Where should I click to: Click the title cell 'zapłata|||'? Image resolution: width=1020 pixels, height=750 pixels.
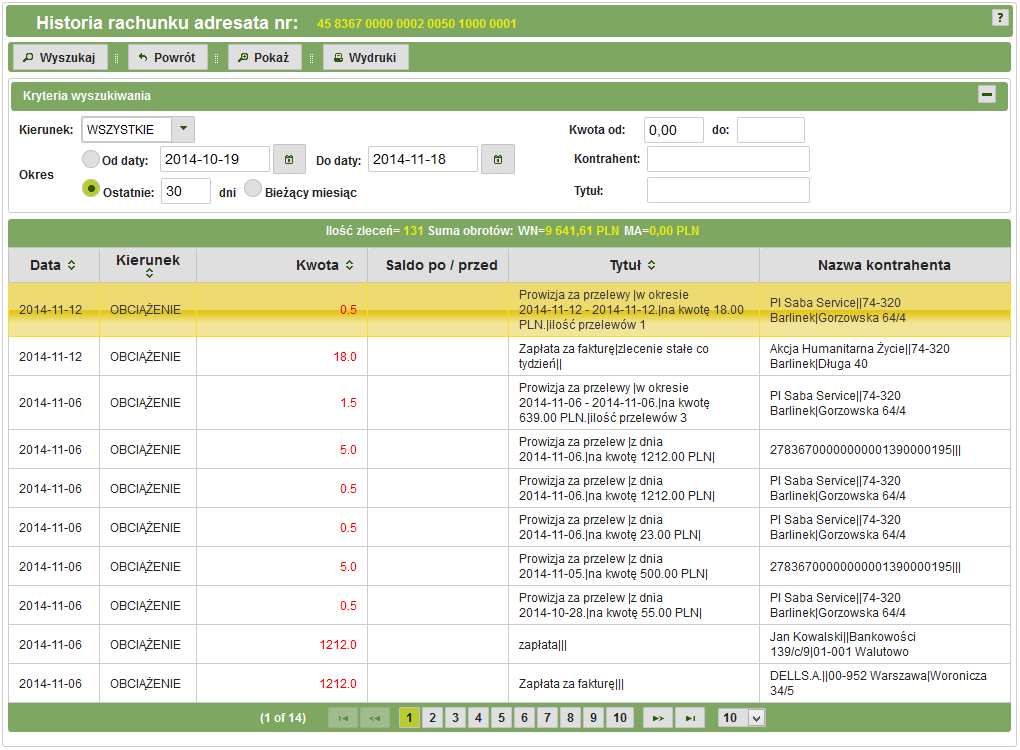(543, 645)
